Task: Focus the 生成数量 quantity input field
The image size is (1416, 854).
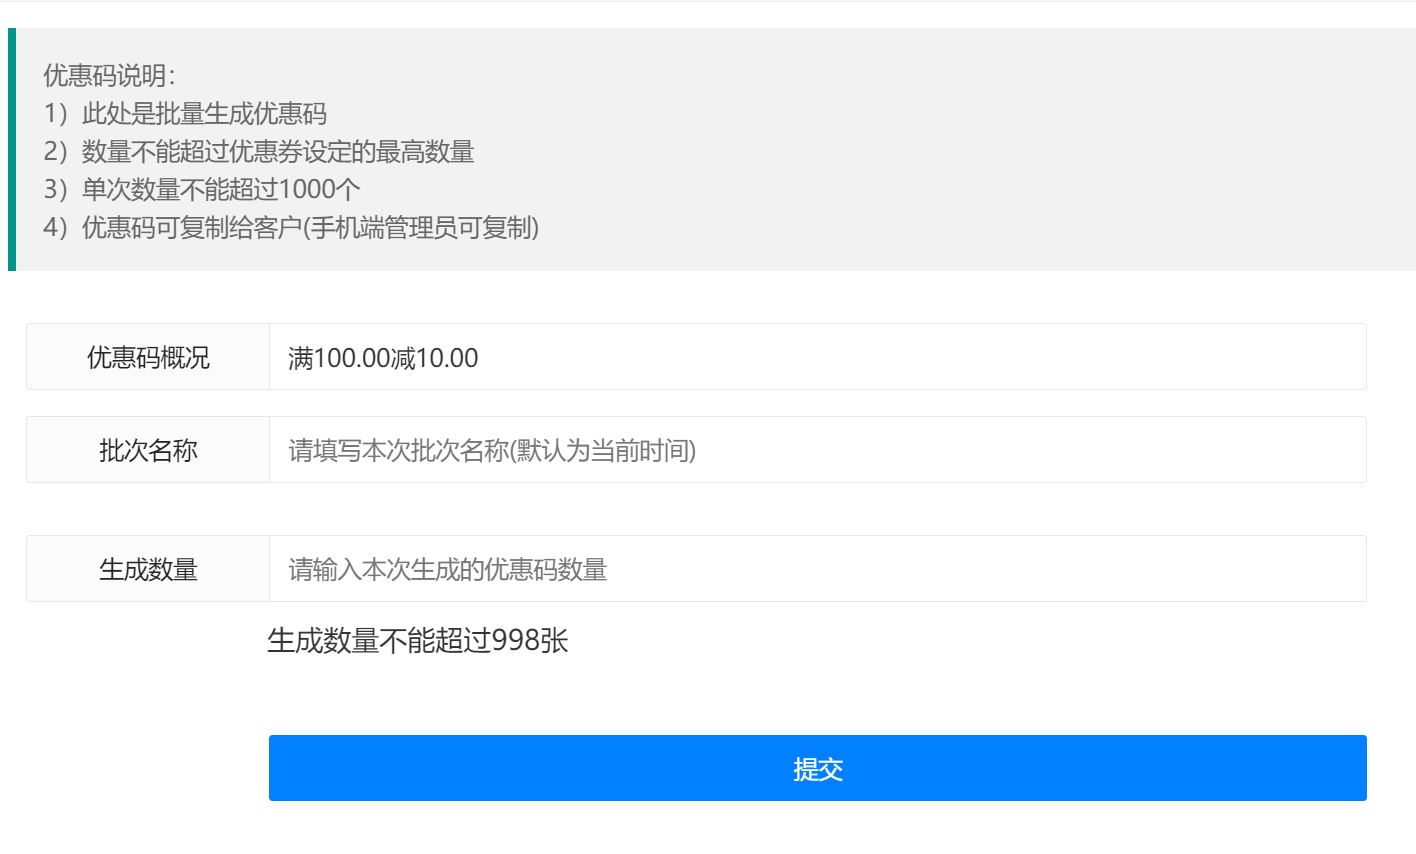Action: [x=817, y=569]
